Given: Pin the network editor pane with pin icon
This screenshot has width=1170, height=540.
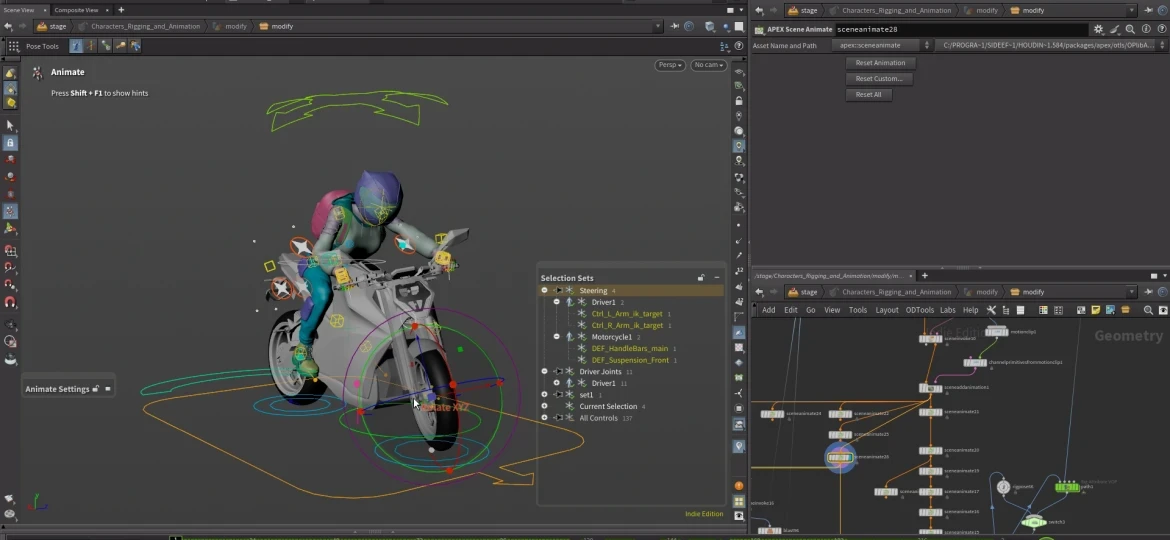Looking at the screenshot, I should (x=1149, y=292).
